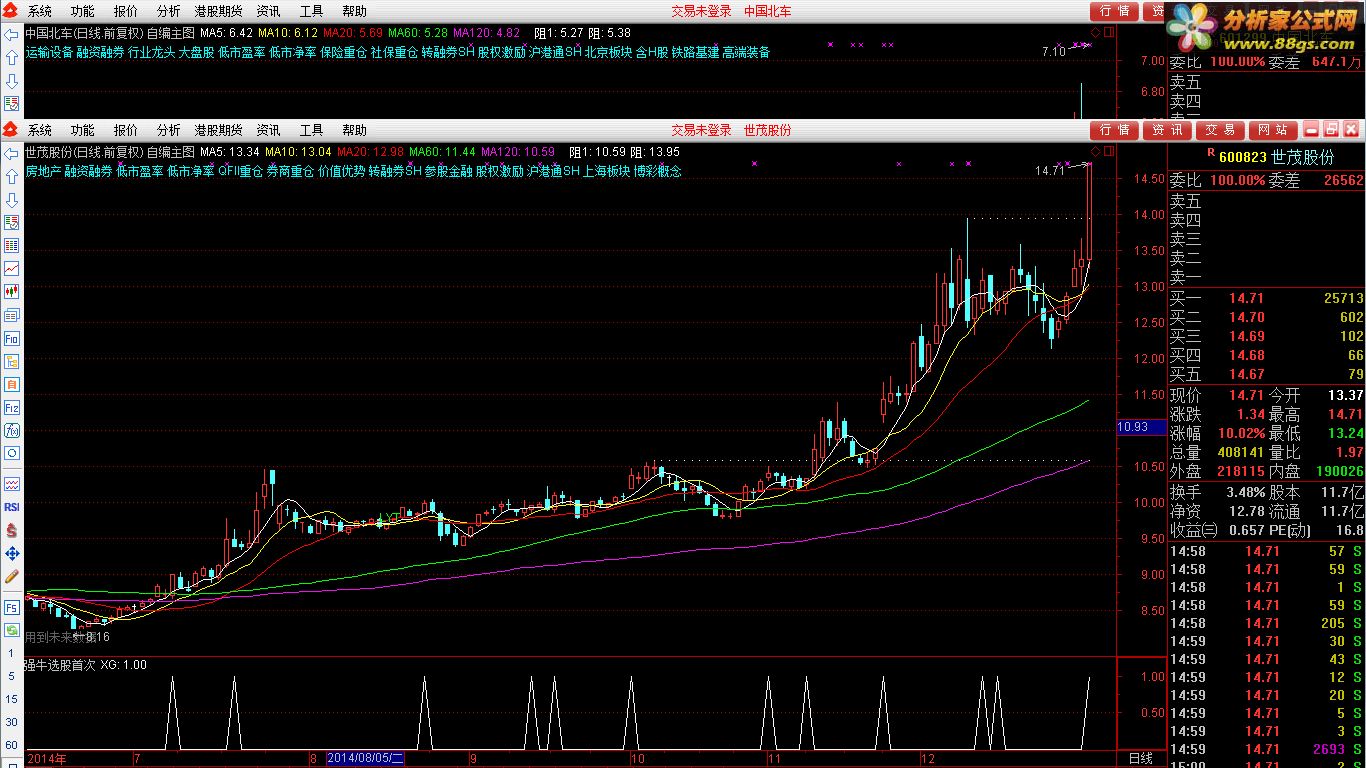Click the 运输设备 tag in the 中国北车 chart
Image resolution: width=1366 pixels, height=768 pixels.
point(50,52)
